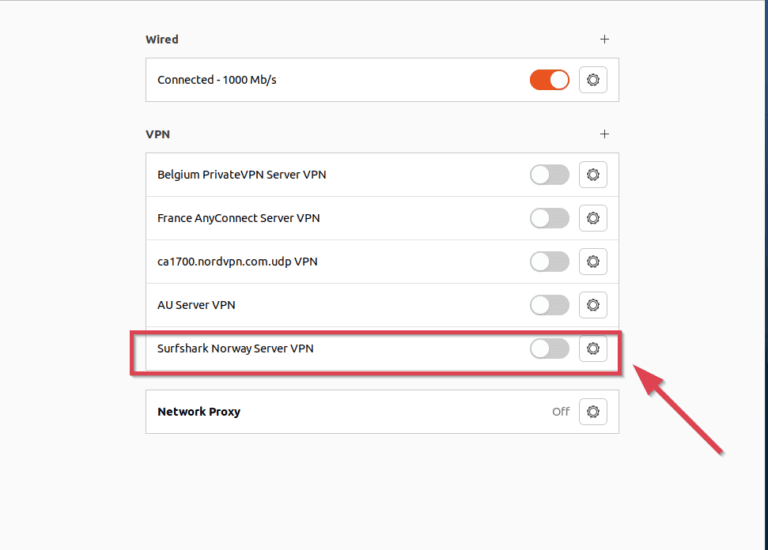Click the Network Proxy row label

click(x=199, y=411)
